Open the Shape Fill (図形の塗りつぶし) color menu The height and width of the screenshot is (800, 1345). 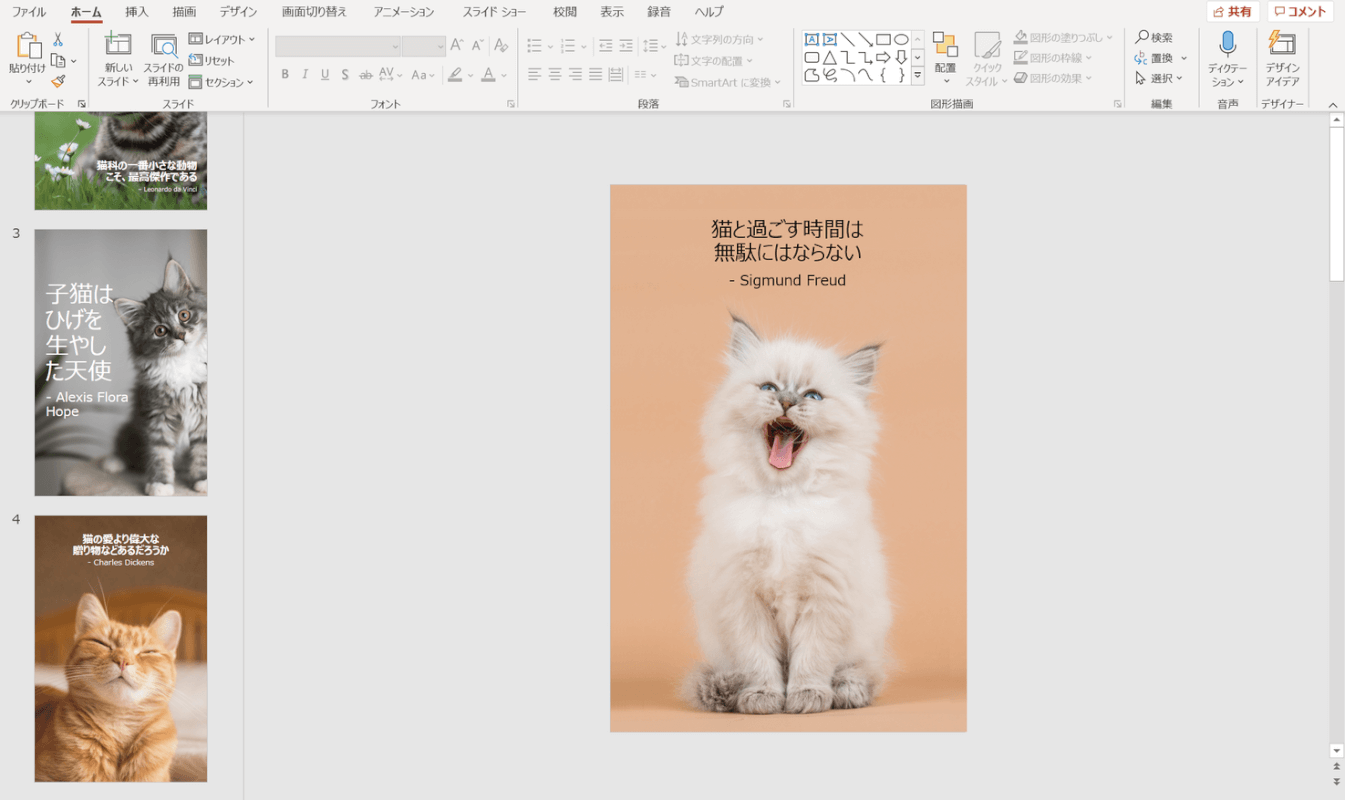1063,38
